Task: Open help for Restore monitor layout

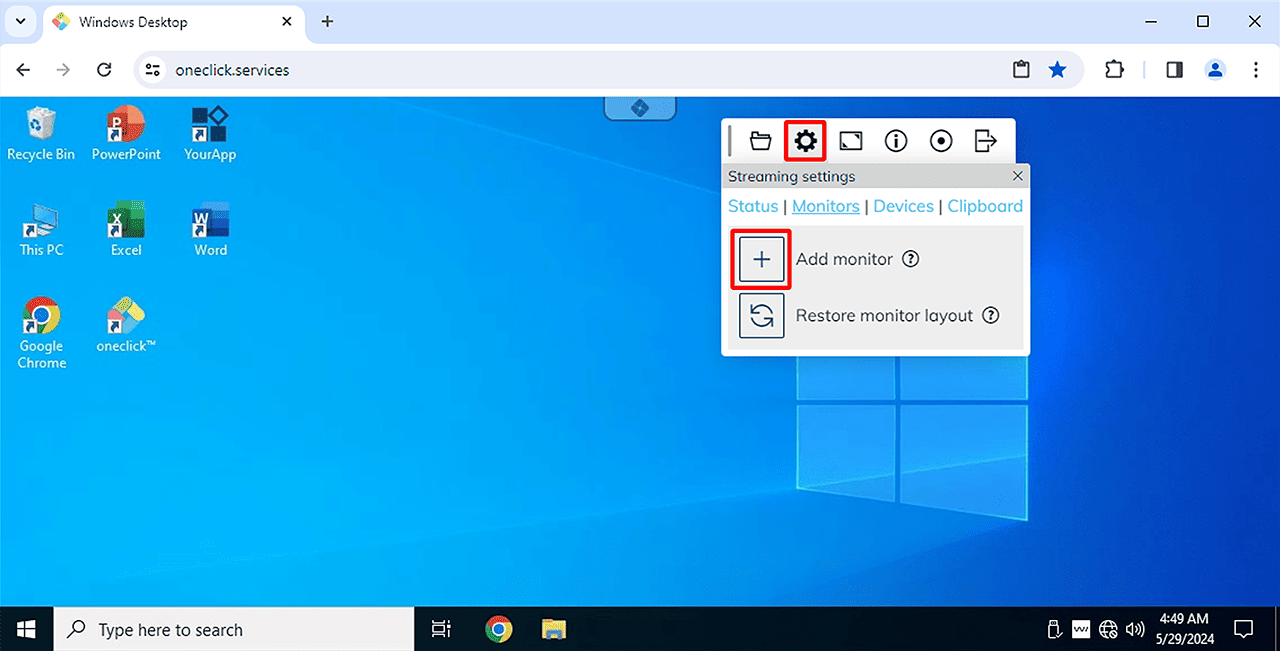Action: coord(990,316)
